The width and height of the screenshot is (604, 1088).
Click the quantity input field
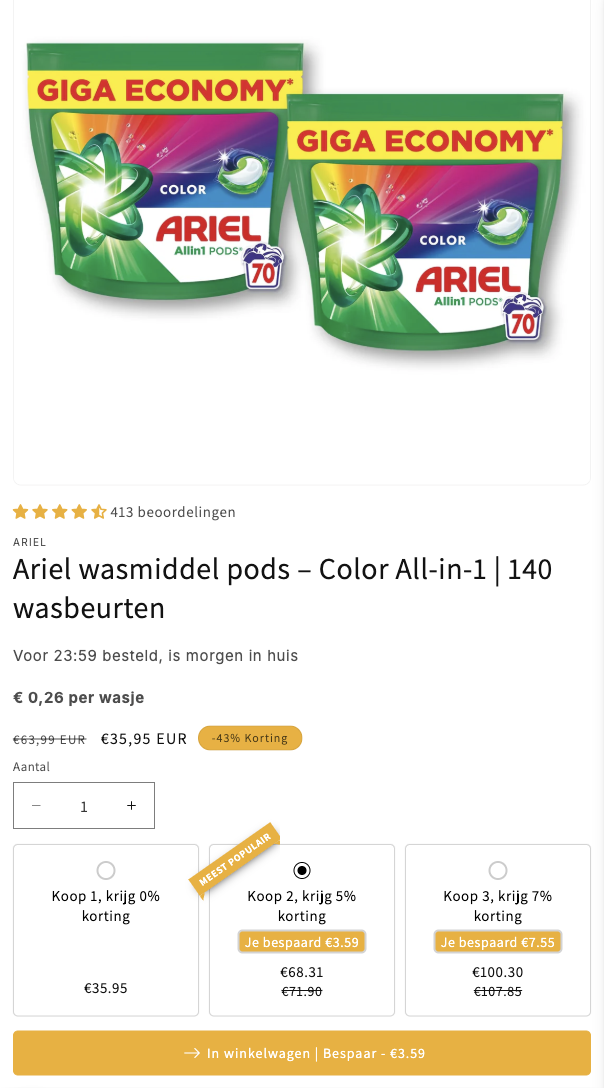84,806
